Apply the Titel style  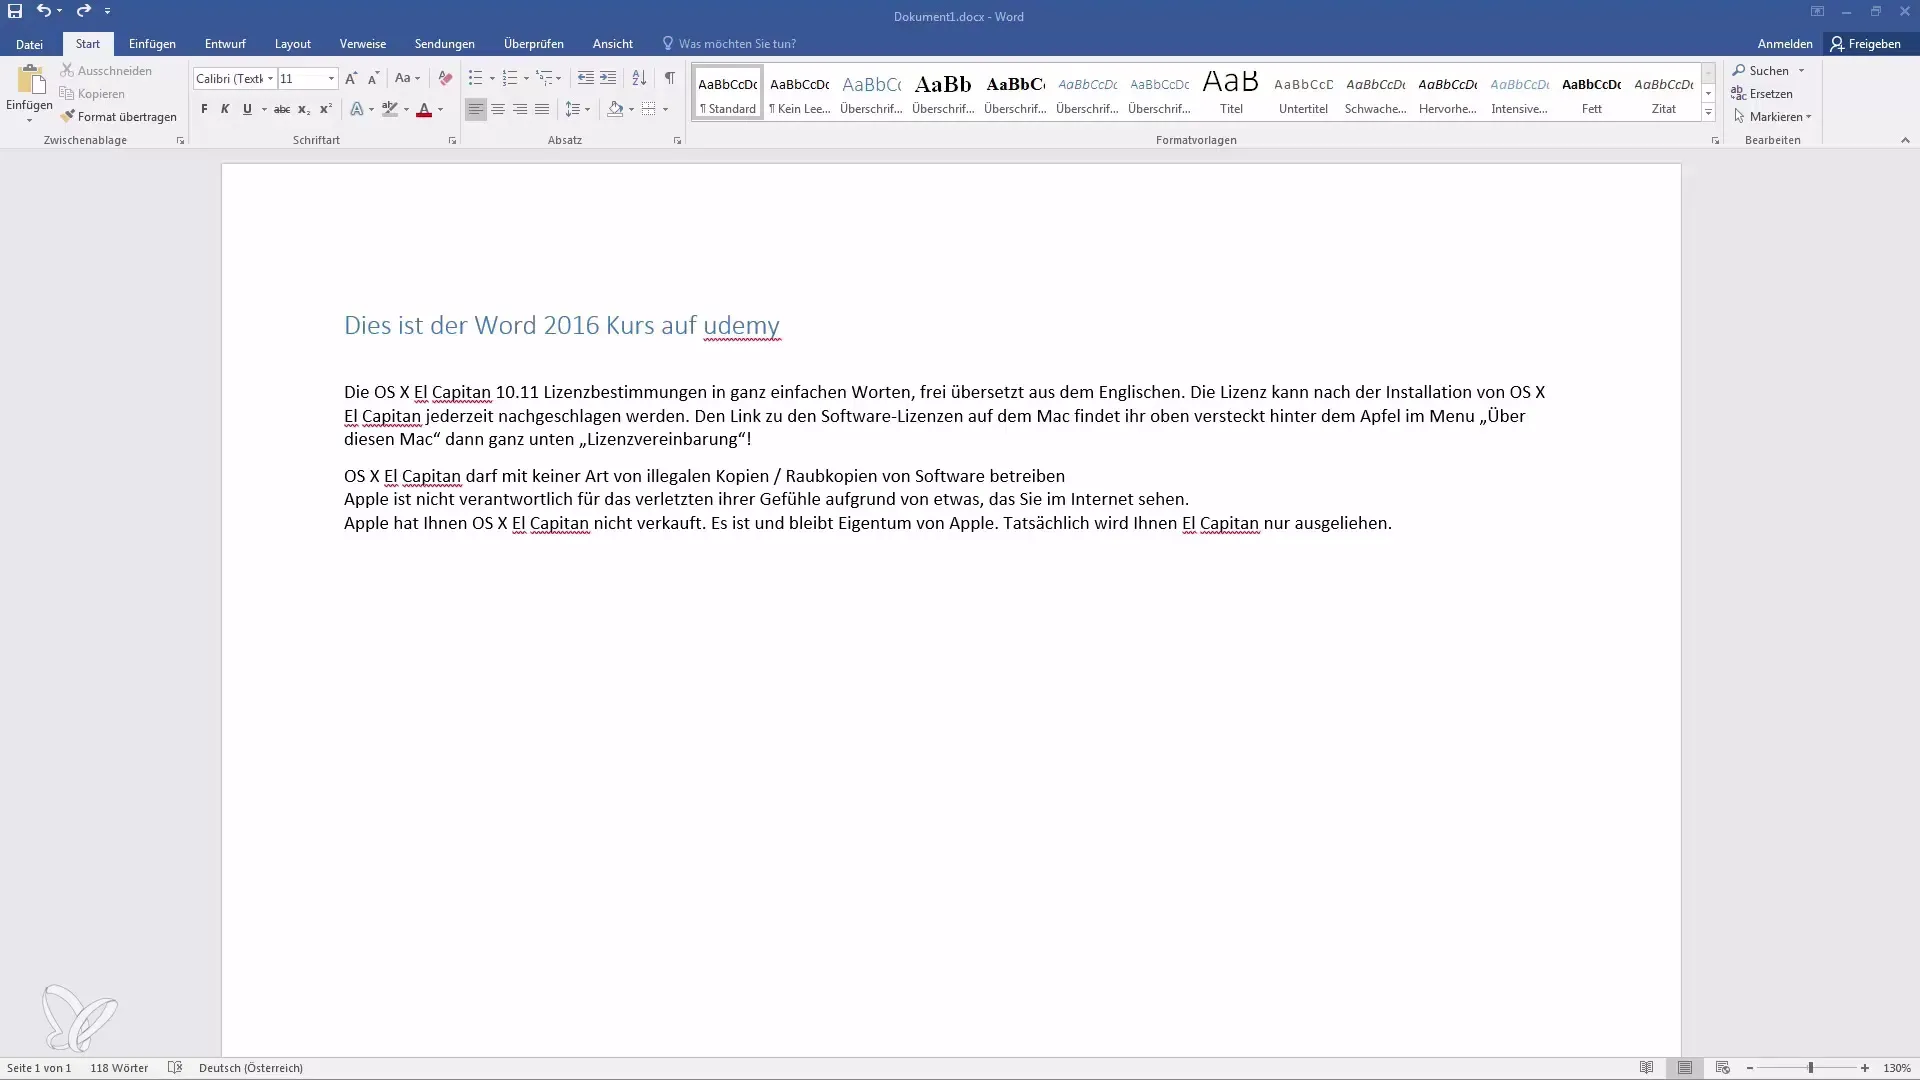[1231, 92]
